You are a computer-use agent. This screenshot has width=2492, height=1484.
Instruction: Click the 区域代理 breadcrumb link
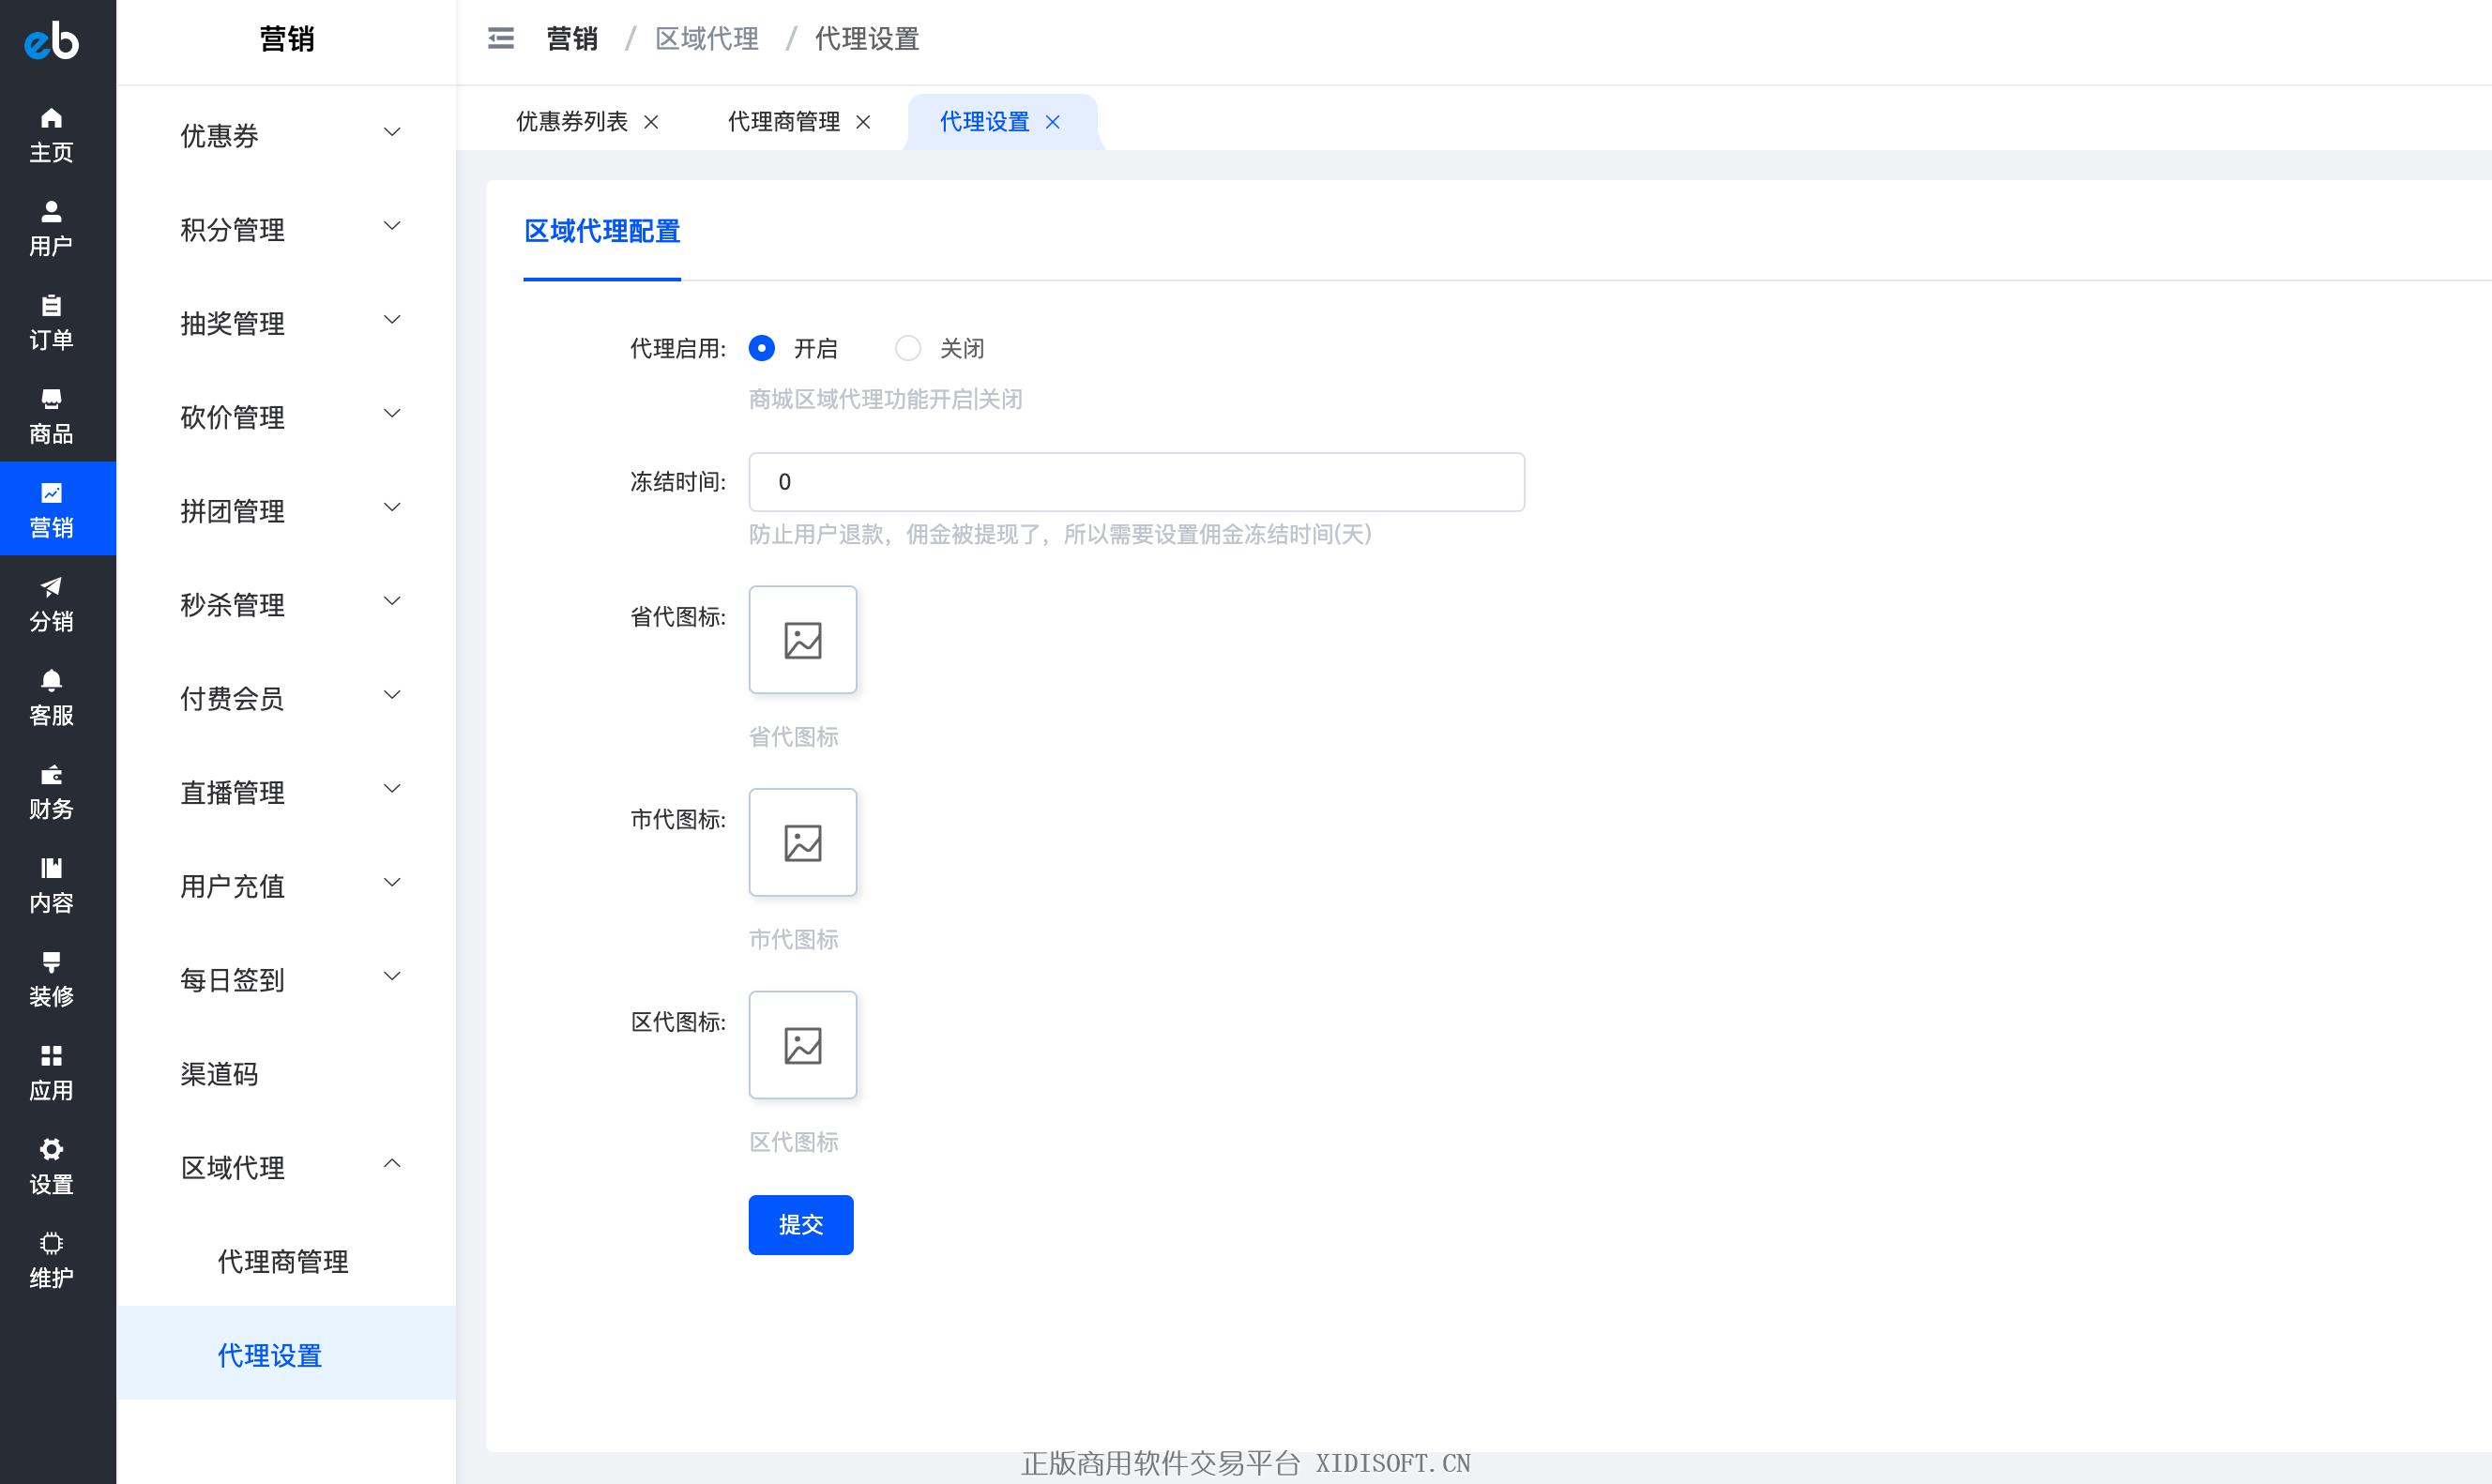tap(707, 39)
